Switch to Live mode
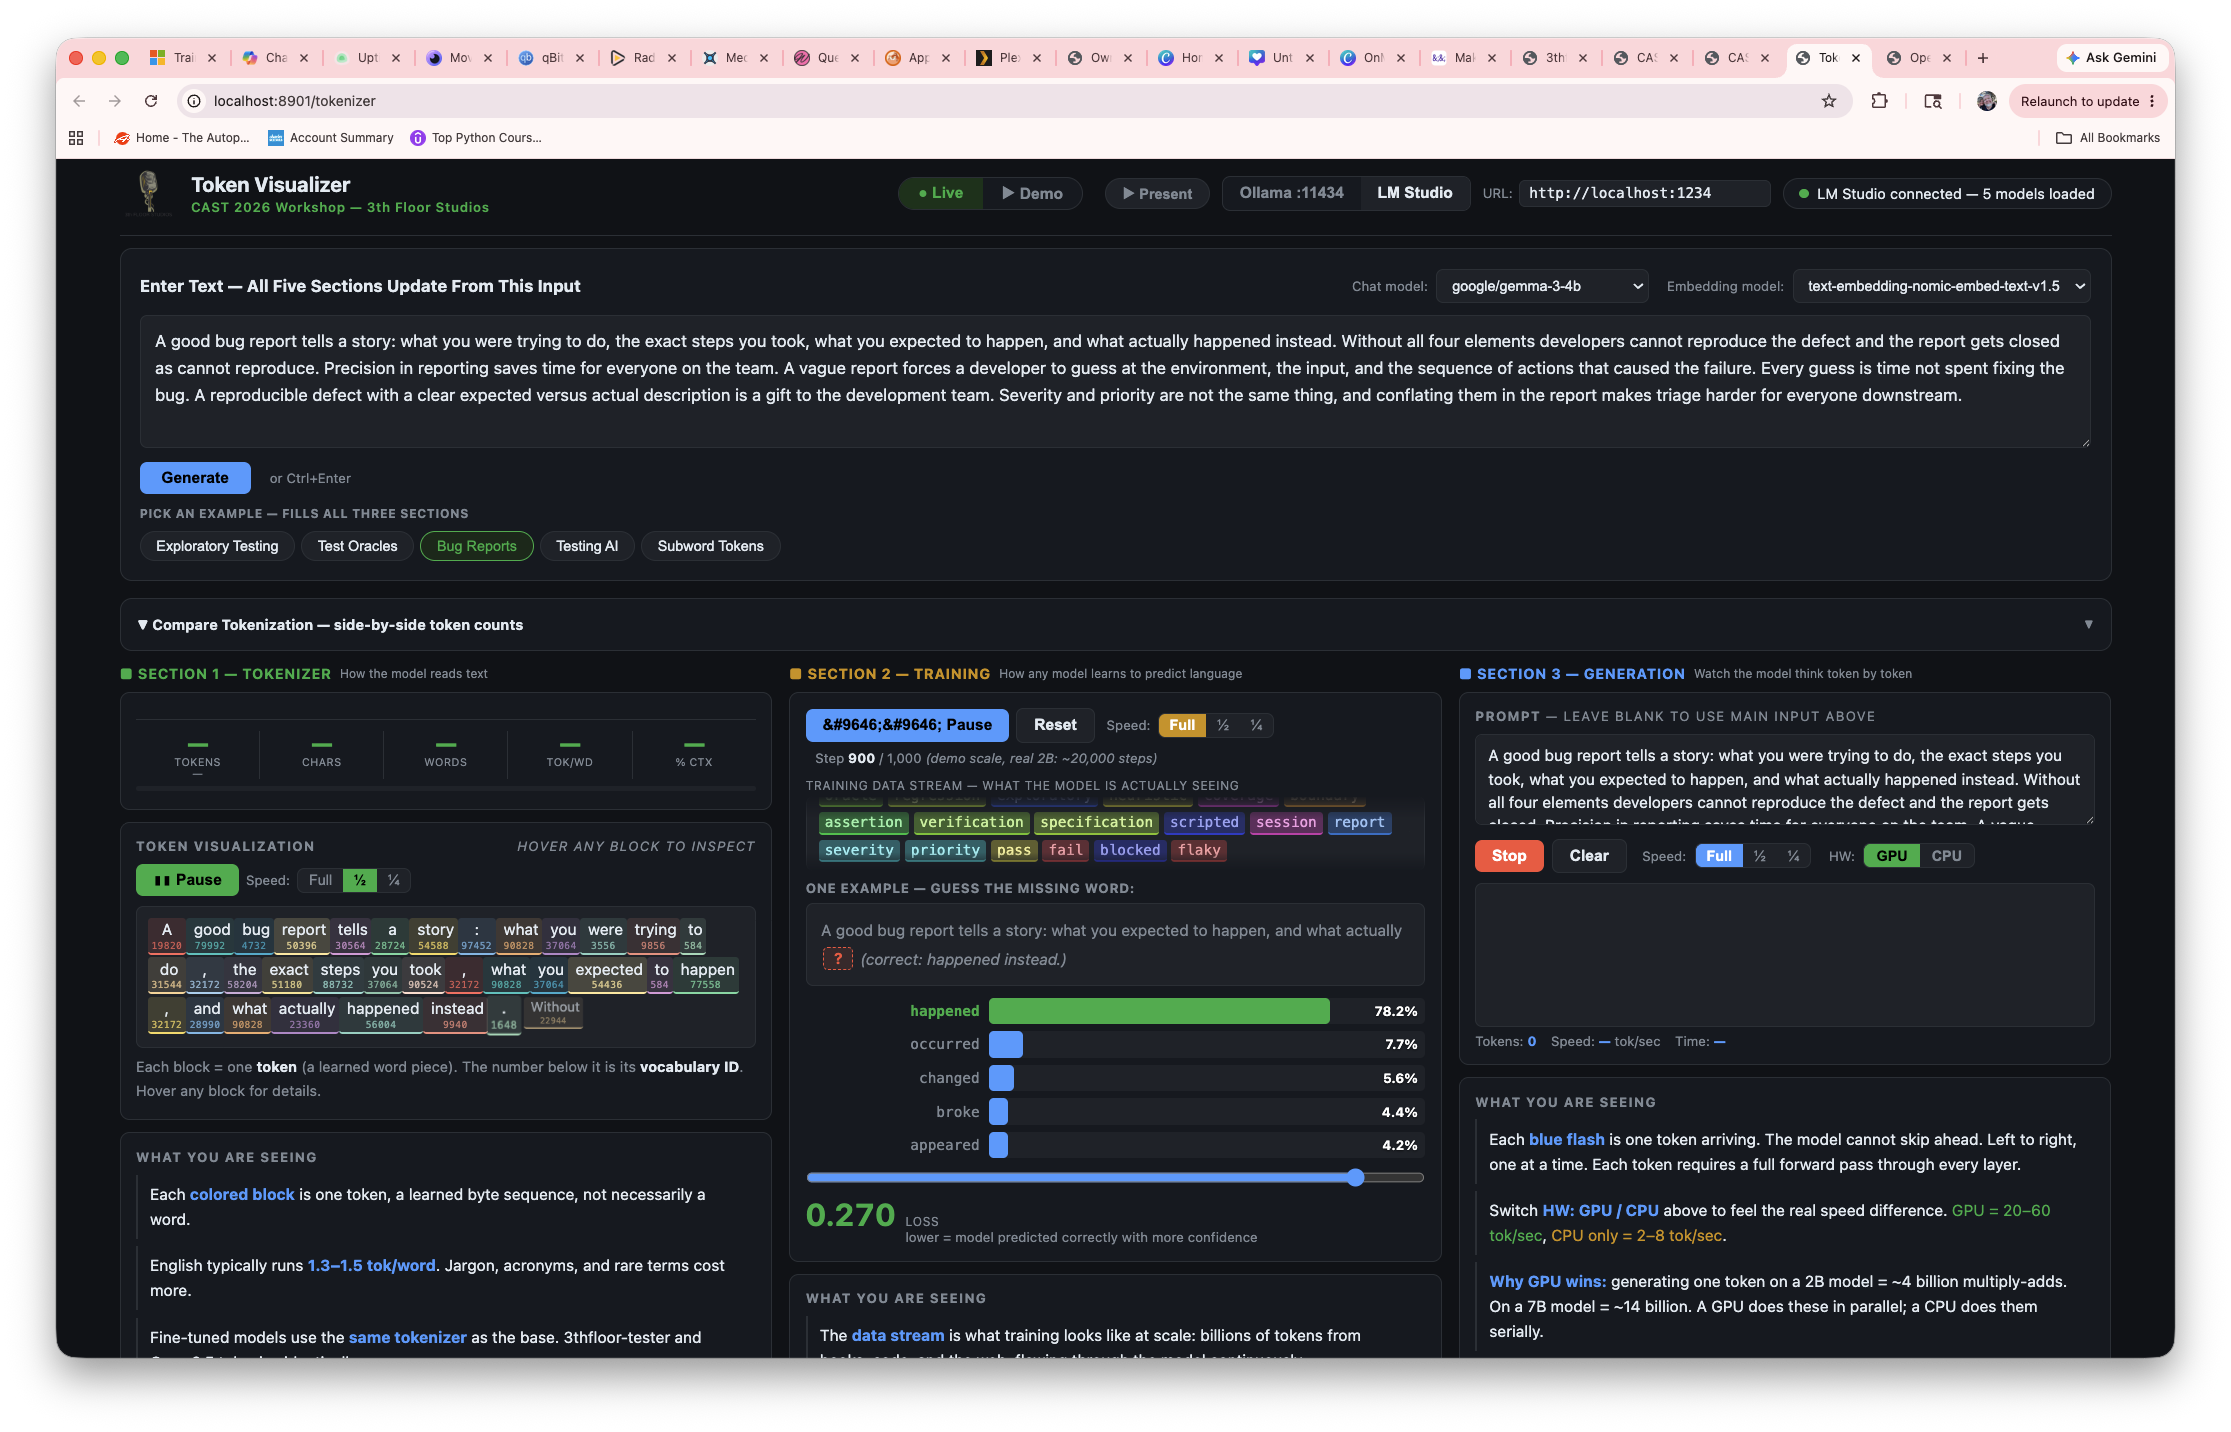Viewport: 2231px width, 1432px height. [x=941, y=193]
